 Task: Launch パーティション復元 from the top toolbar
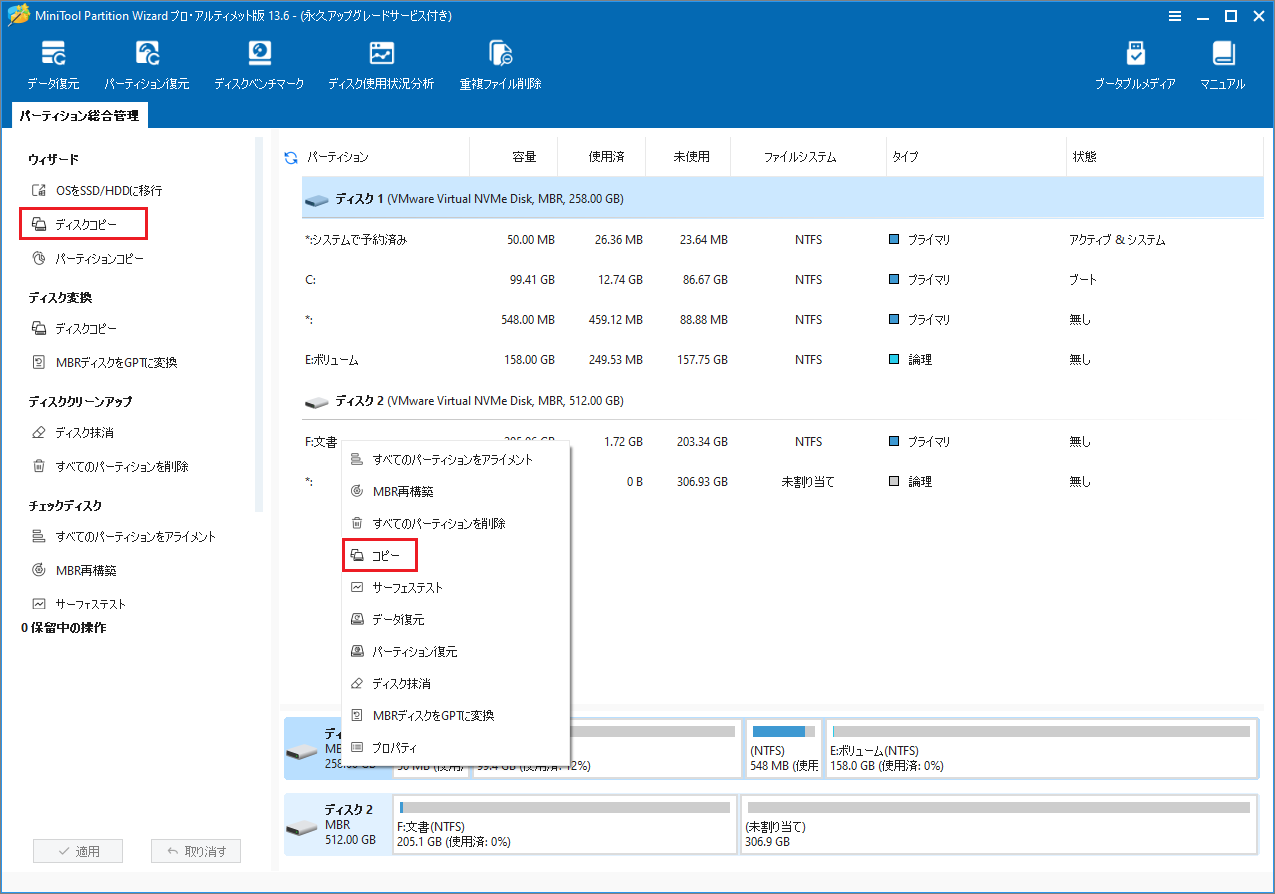point(147,66)
